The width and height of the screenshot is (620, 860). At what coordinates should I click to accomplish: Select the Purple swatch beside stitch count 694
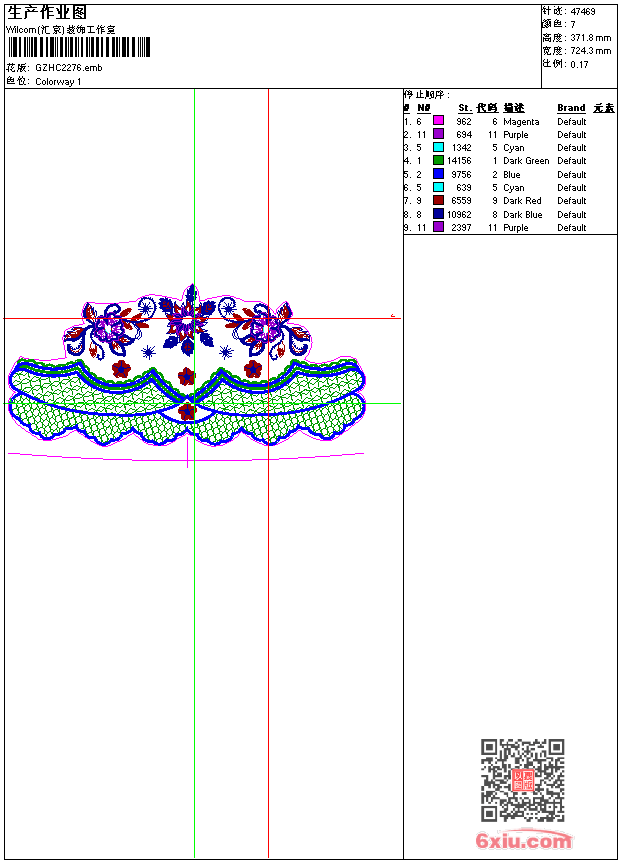coord(438,134)
